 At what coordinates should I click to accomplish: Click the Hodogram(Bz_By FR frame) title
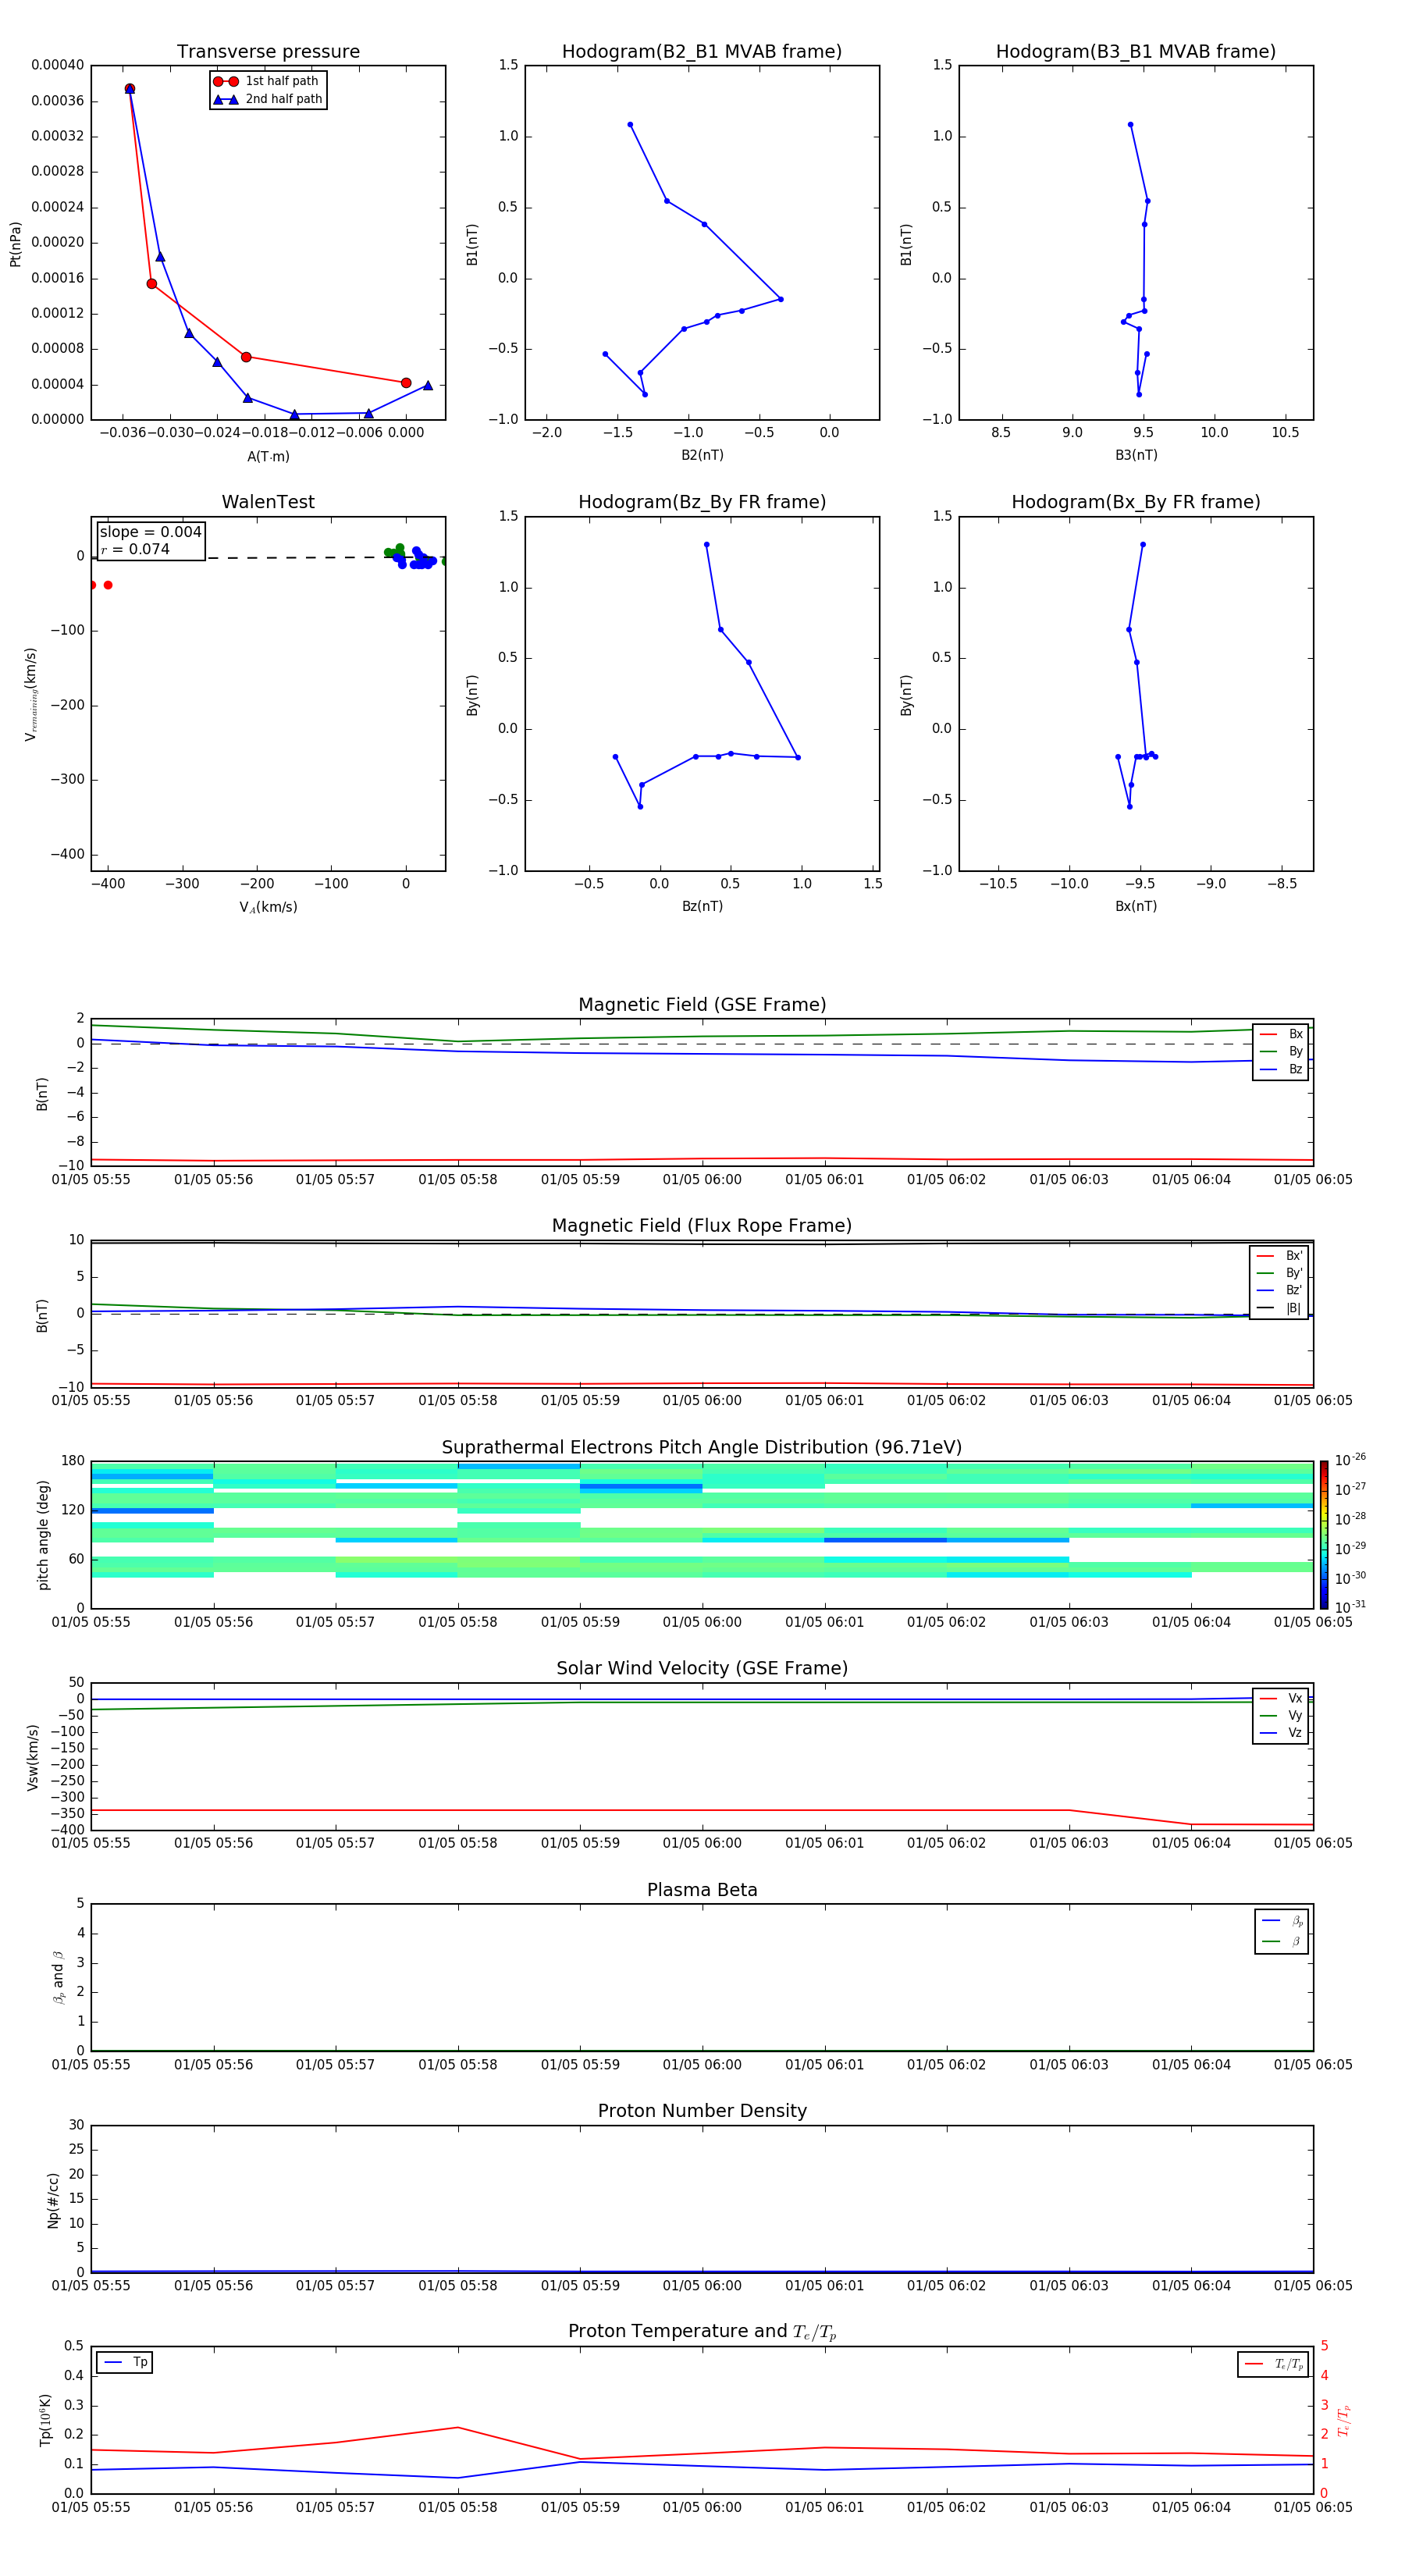pos(701,502)
